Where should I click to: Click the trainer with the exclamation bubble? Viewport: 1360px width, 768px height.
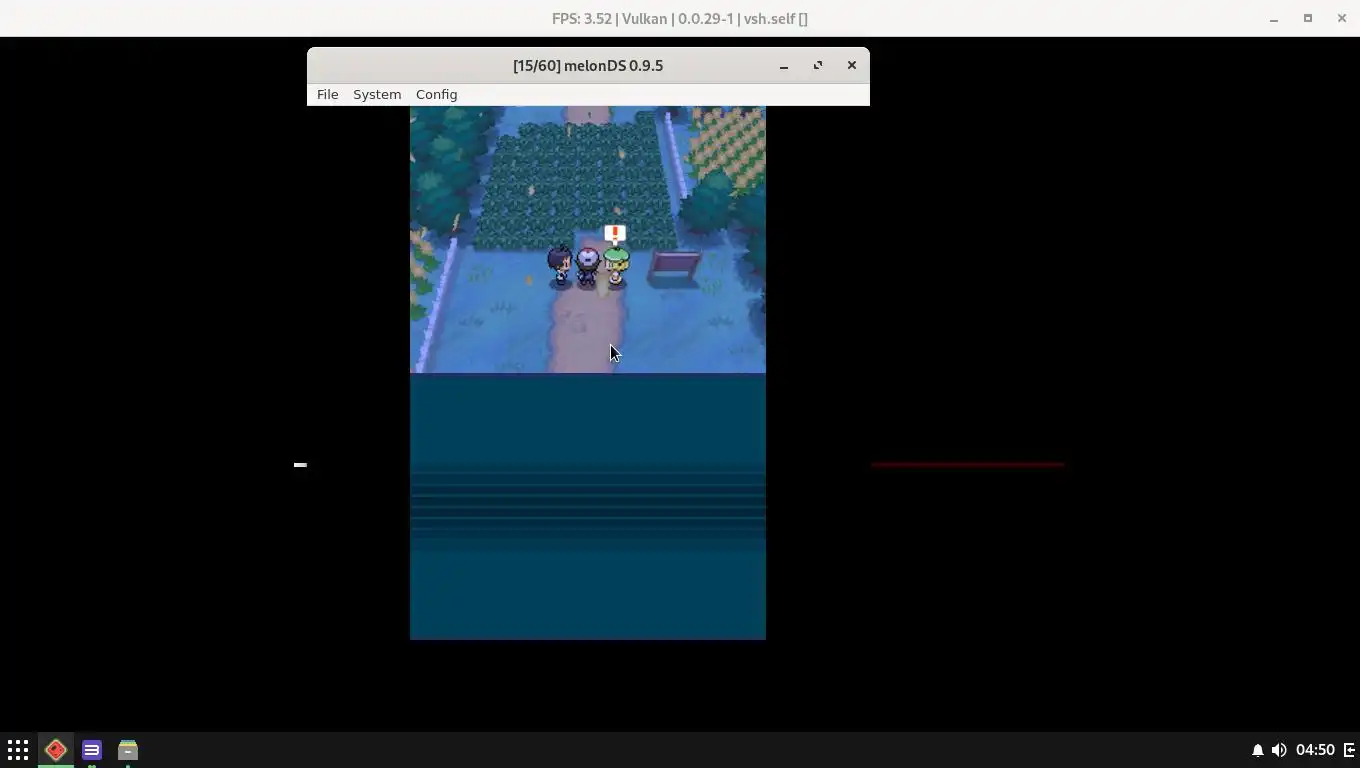pos(616,267)
